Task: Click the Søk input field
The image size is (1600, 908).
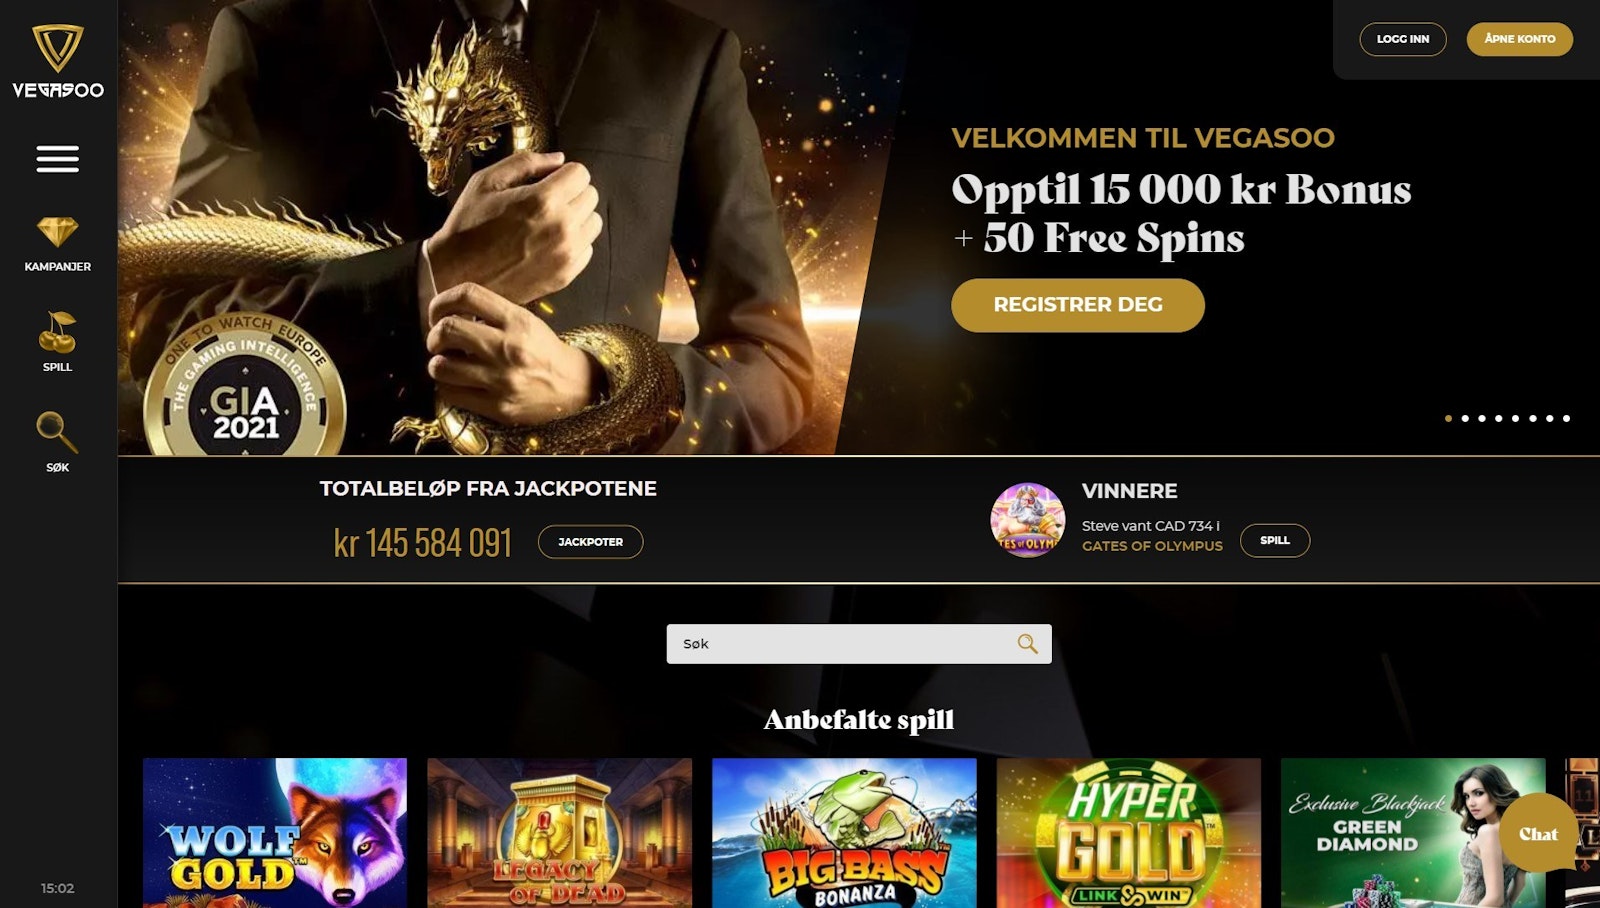Action: click(859, 644)
